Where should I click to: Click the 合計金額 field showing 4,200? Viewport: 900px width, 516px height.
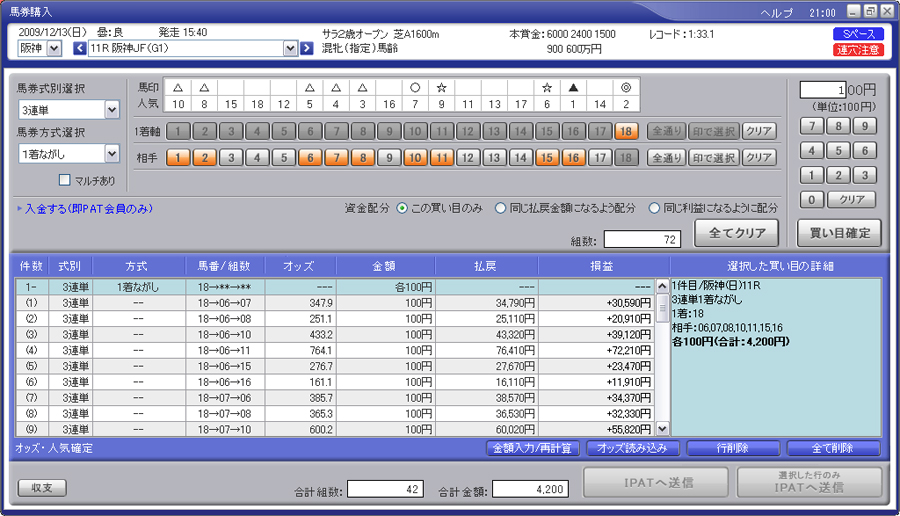530,489
